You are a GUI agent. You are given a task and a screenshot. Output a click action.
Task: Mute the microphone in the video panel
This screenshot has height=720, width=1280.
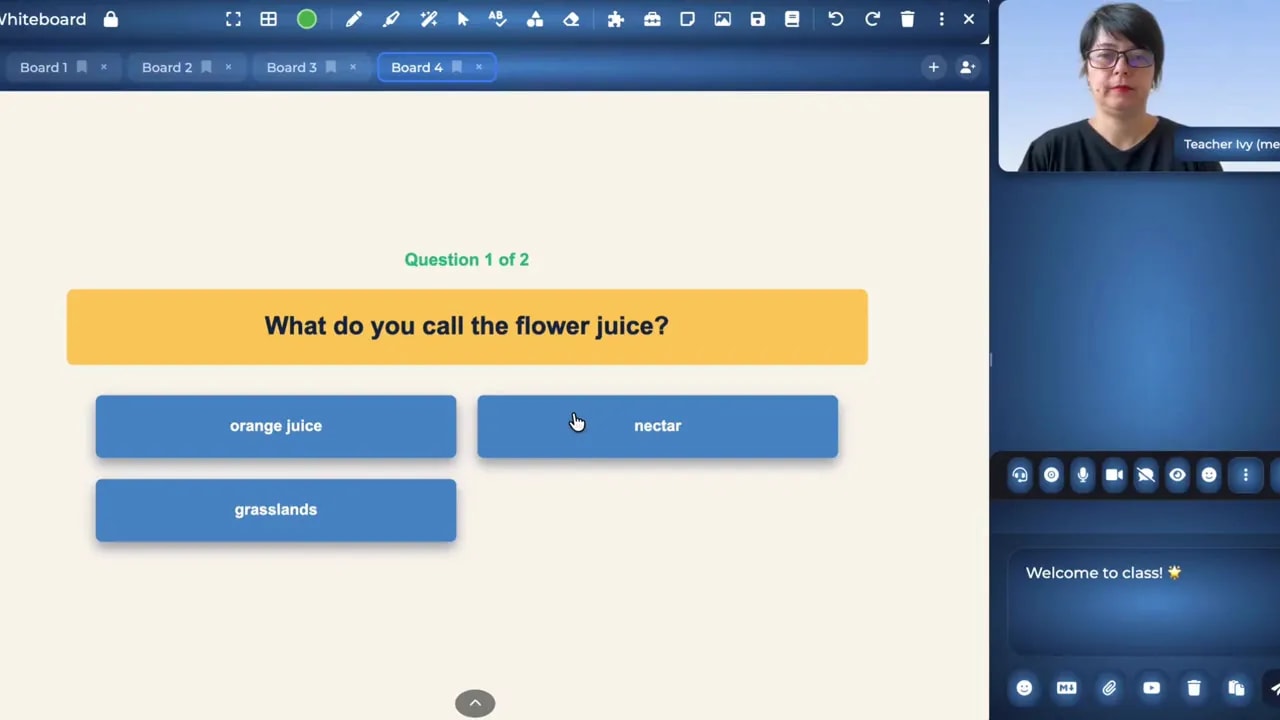(x=1082, y=475)
